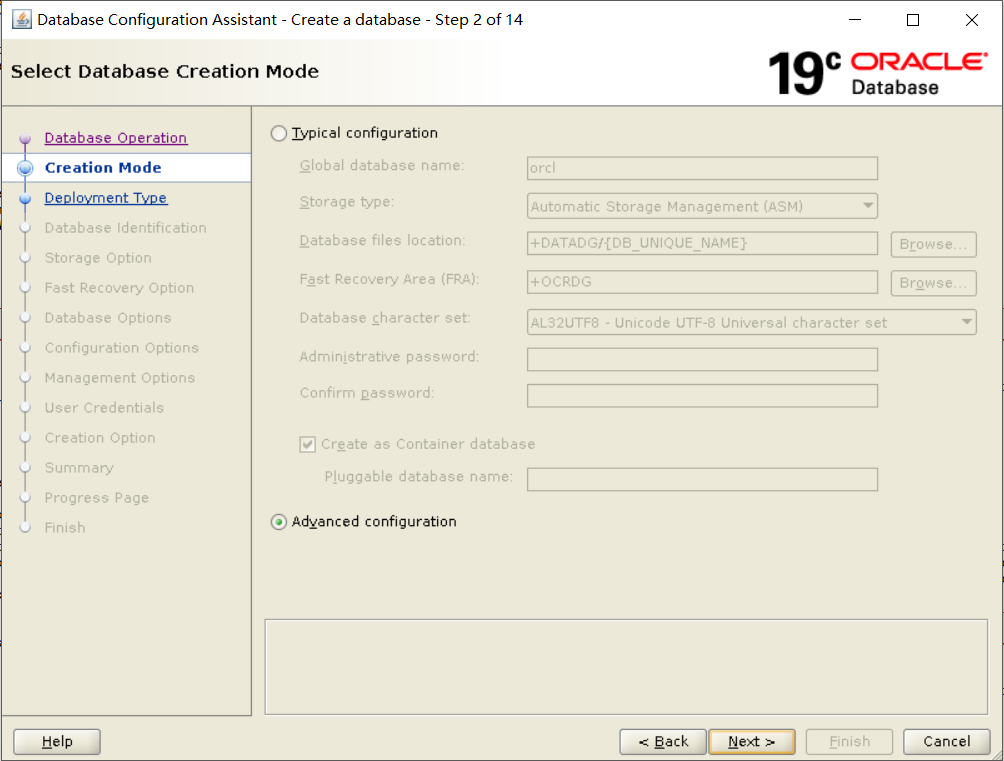Click Database Identification step
This screenshot has width=1004, height=761.
(126, 228)
